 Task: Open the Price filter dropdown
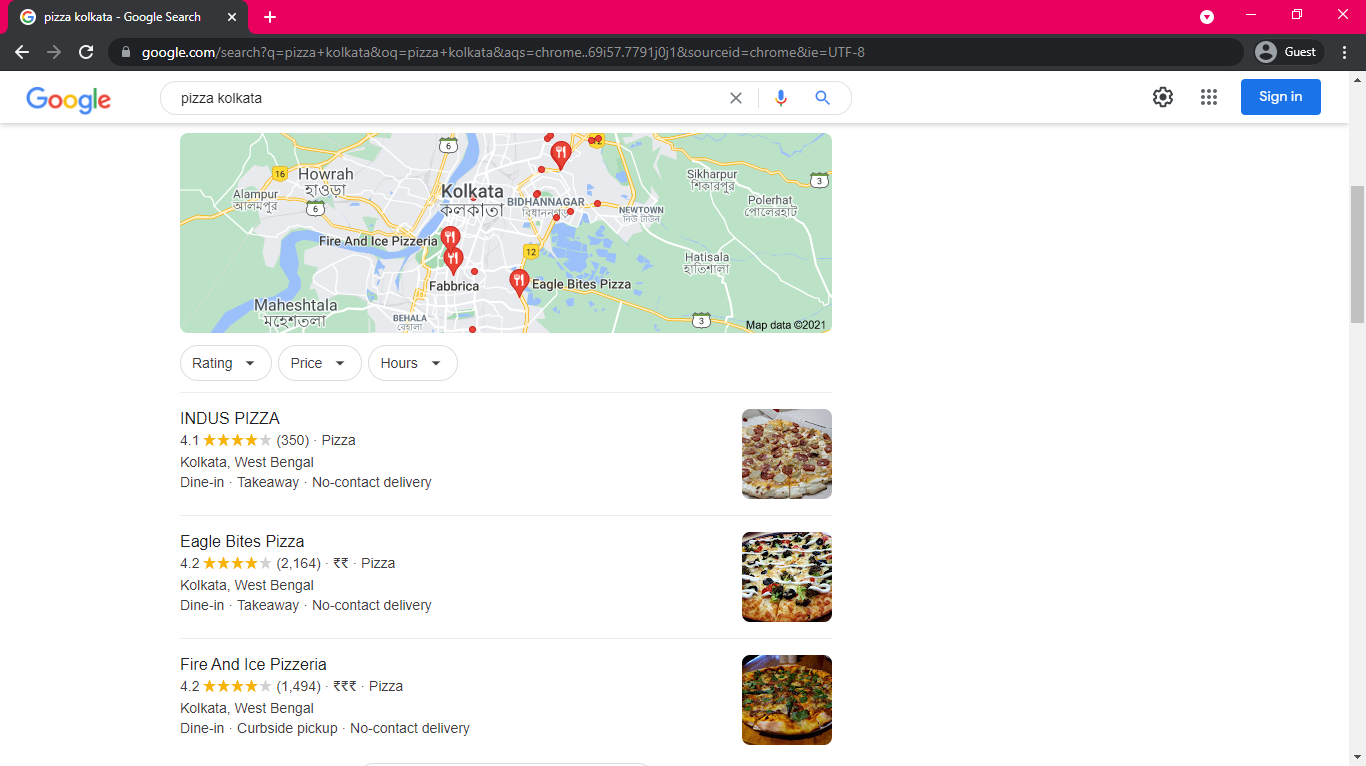[319, 363]
